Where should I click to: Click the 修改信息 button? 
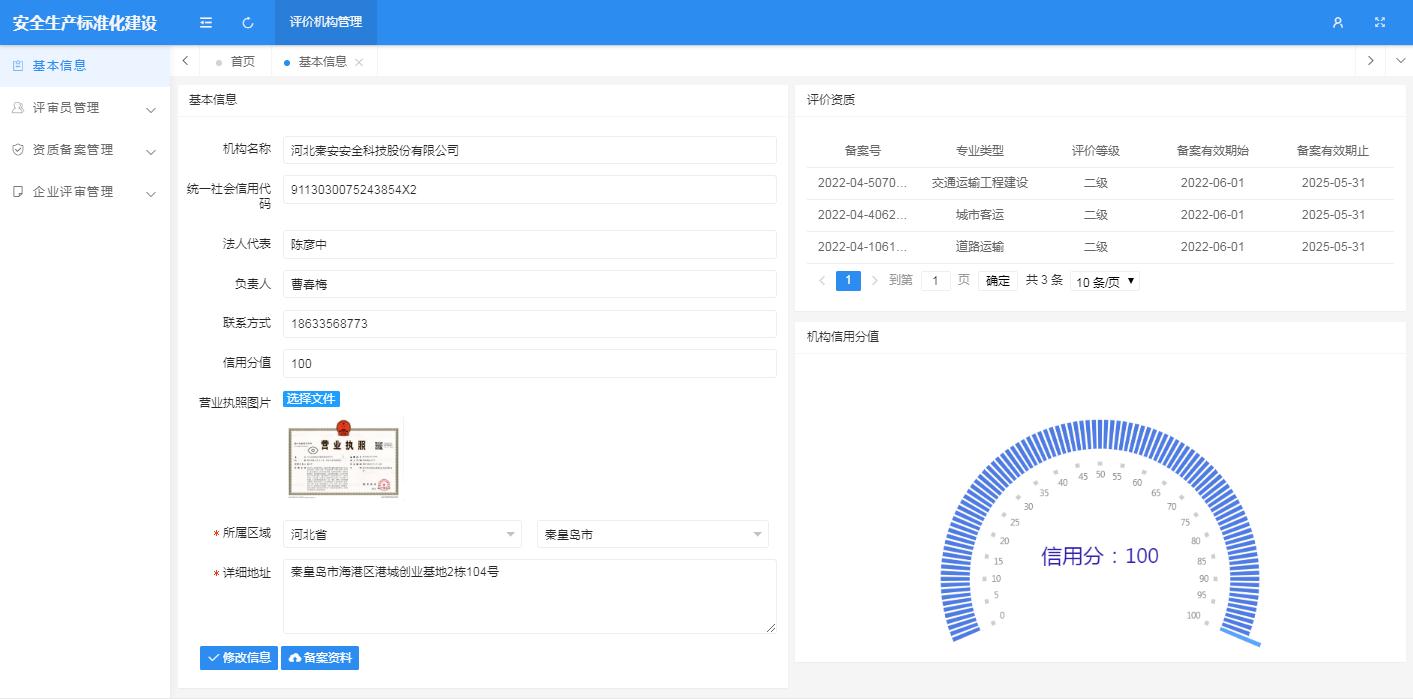click(239, 658)
